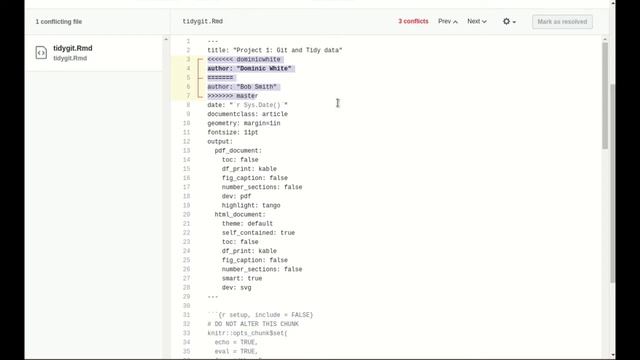The width and height of the screenshot is (640, 360).
Task: Click the sidebar scroll up arrow
Action: 166,40
